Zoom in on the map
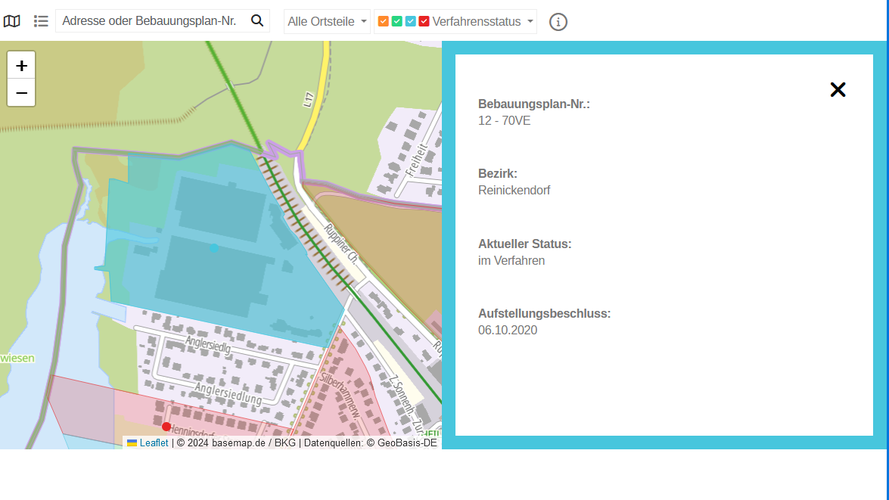889x500 pixels. pos(21,66)
